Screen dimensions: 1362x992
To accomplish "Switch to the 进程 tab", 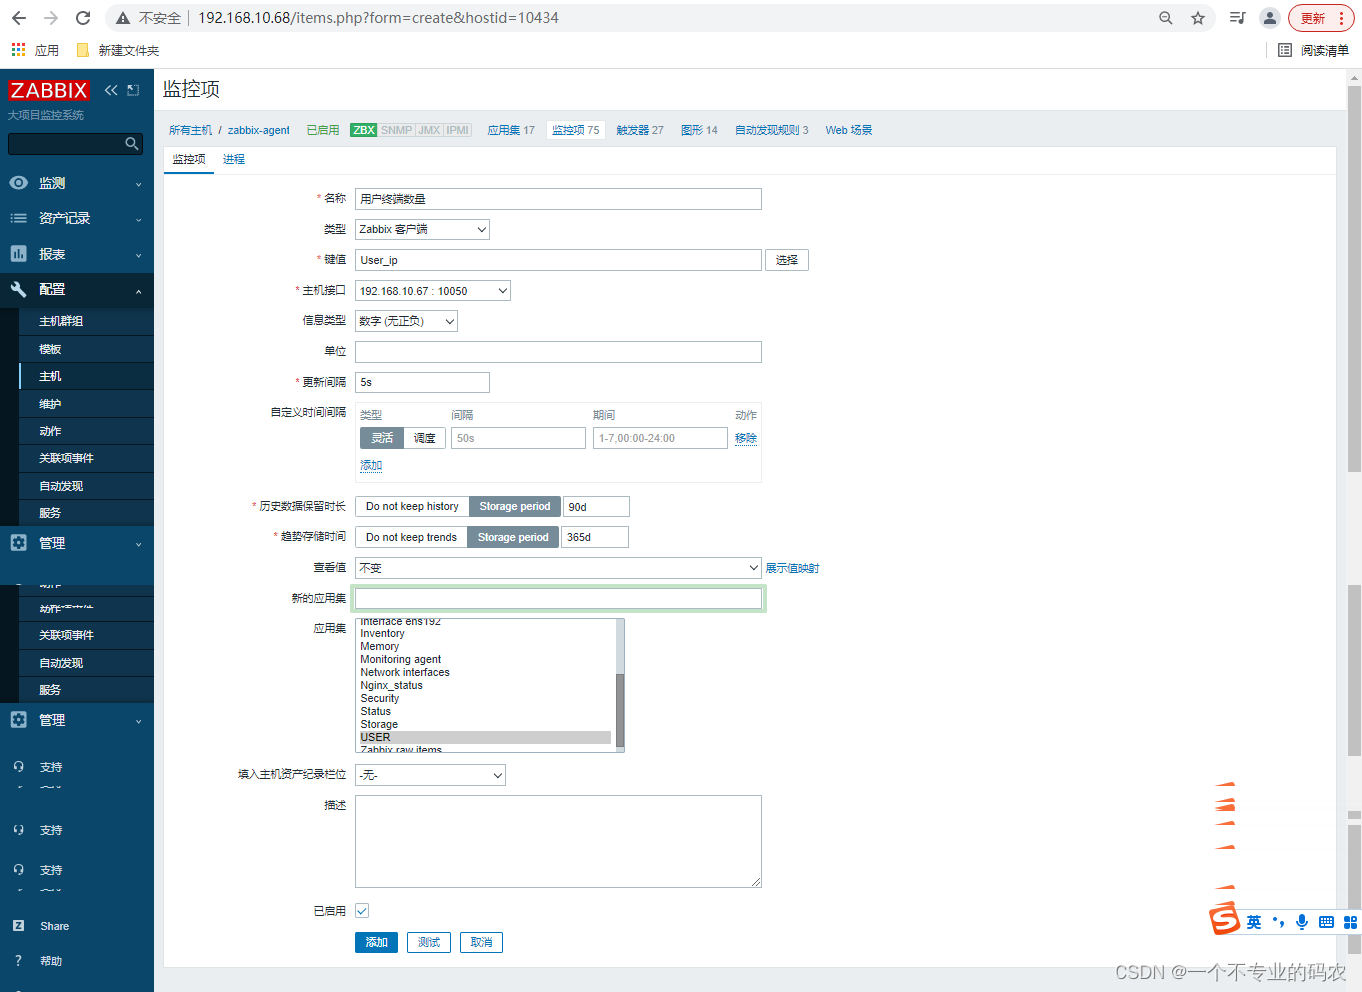I will pos(234,159).
